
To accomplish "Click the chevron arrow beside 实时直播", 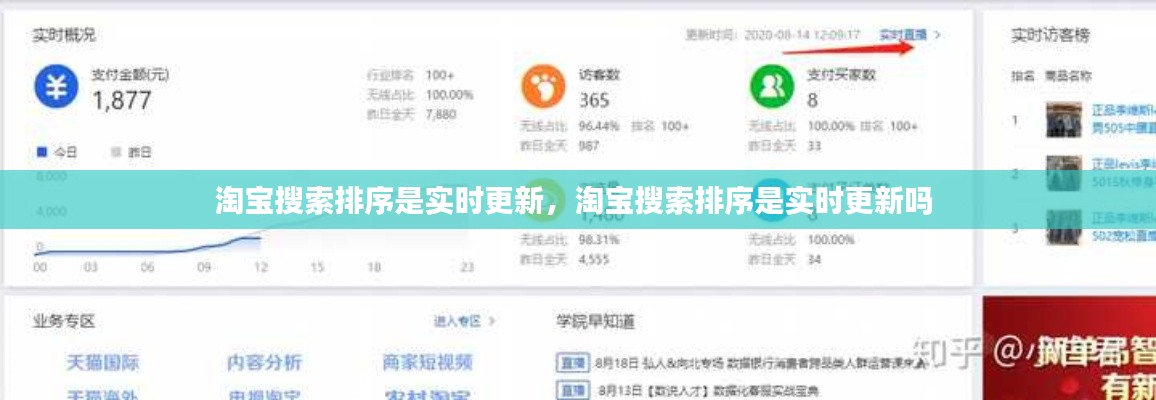I will (938, 35).
